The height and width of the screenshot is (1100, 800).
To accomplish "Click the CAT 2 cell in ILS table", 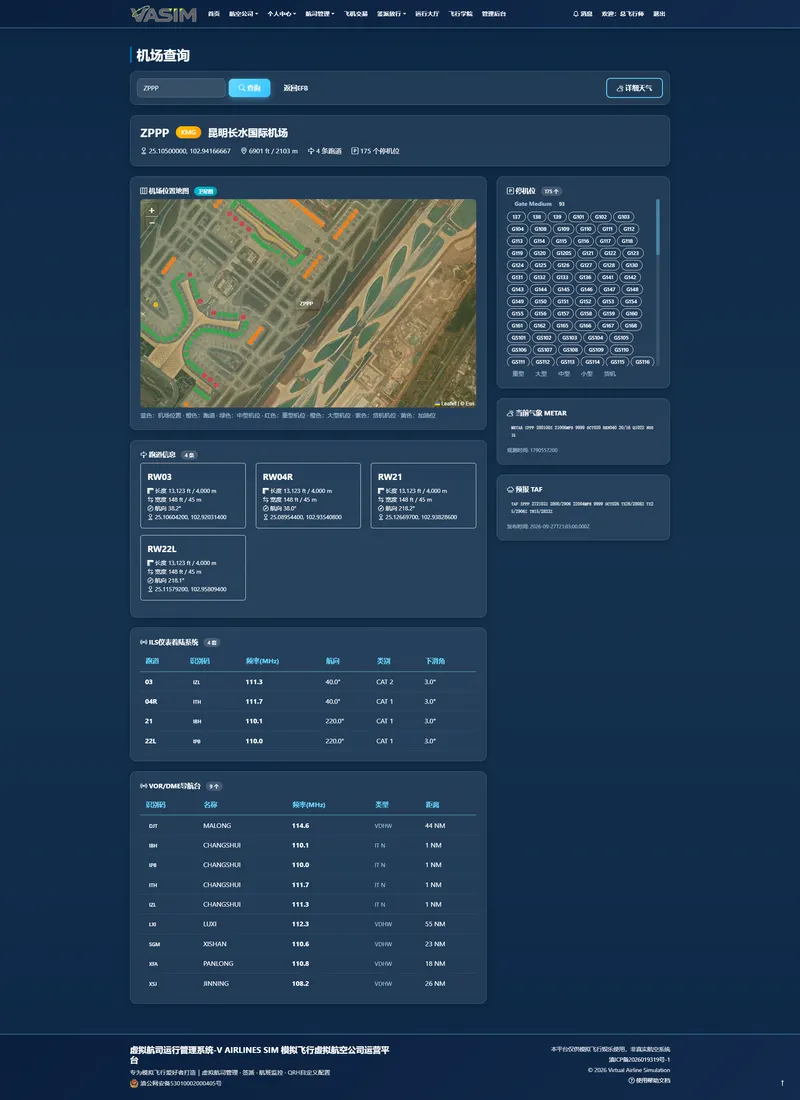I will [x=385, y=682].
